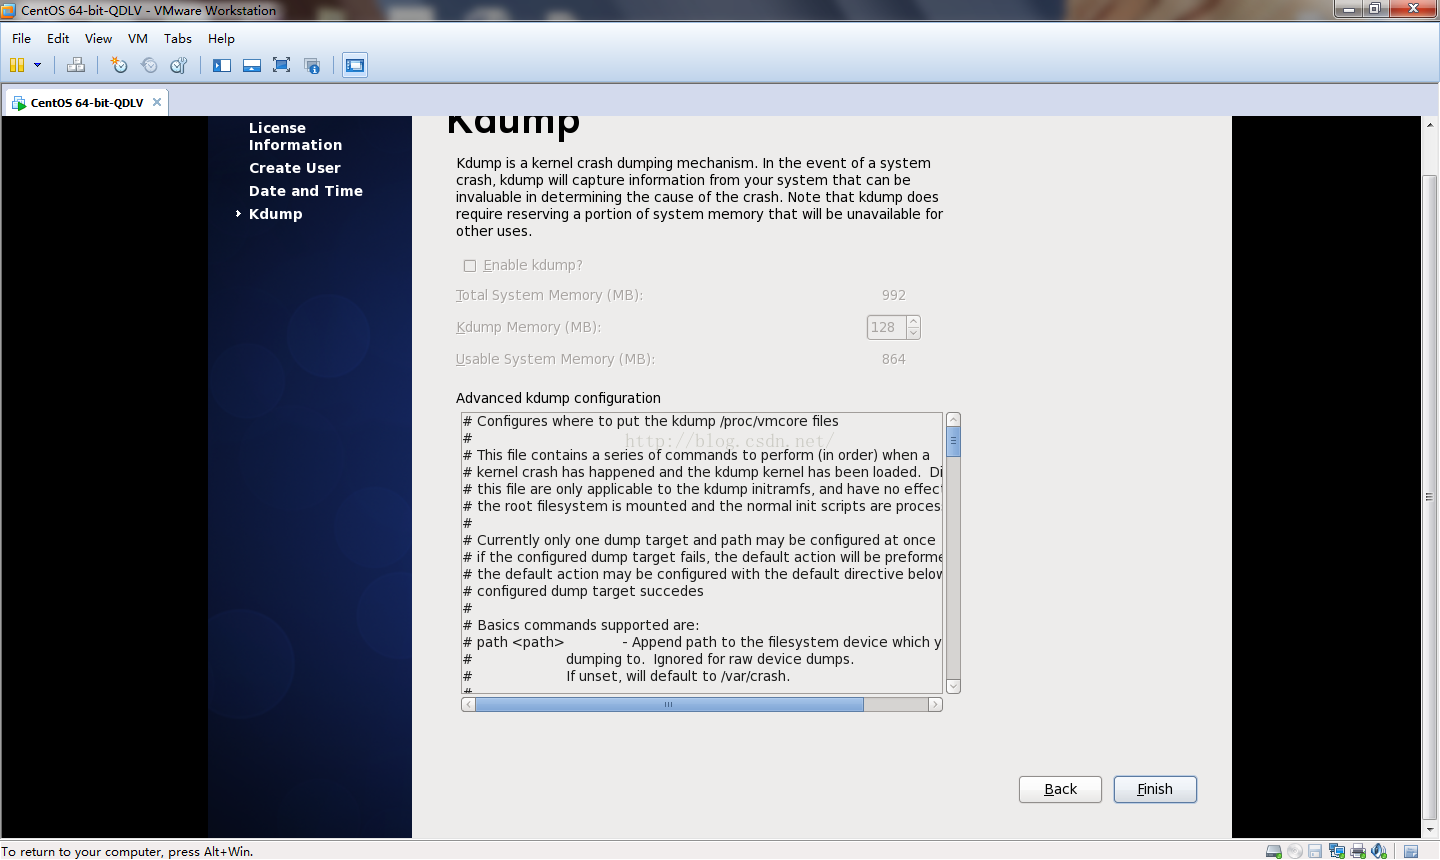Screen dimensions: 1440x860
Task: Take a snapshot of the virtual machine
Action: pyautogui.click(x=119, y=65)
